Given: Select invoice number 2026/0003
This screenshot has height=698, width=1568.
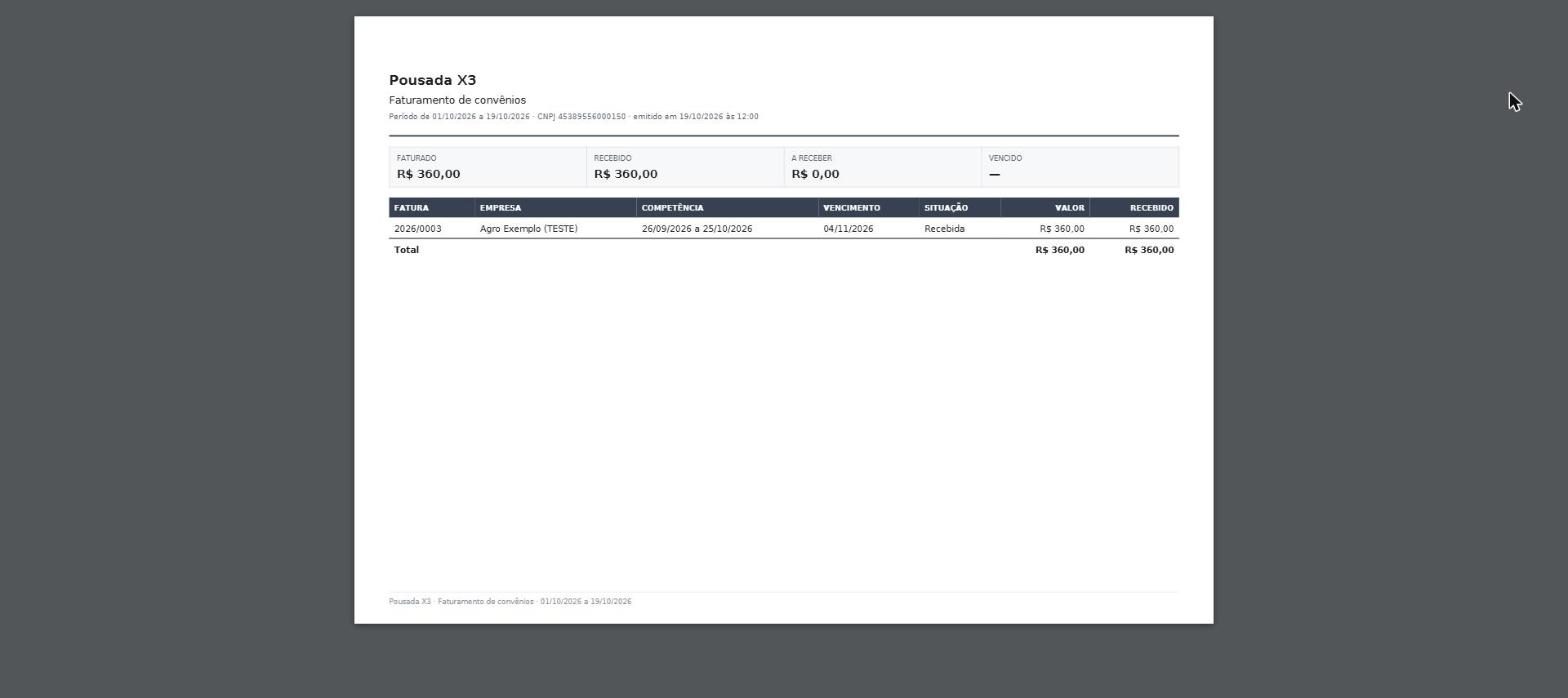Looking at the screenshot, I should pyautogui.click(x=417, y=229).
